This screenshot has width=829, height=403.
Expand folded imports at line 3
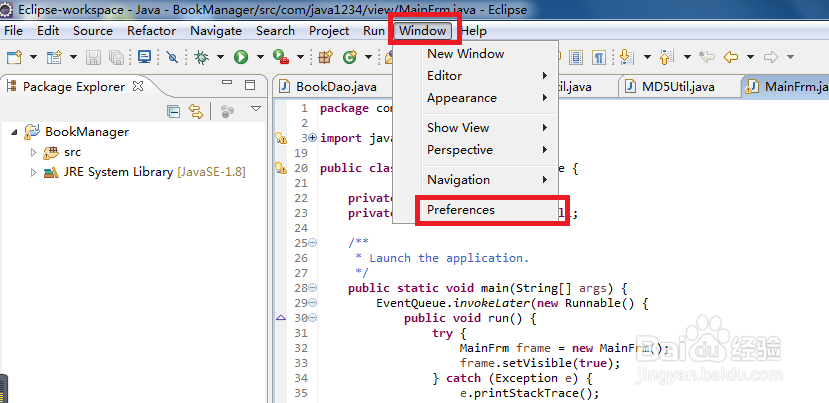click(312, 138)
